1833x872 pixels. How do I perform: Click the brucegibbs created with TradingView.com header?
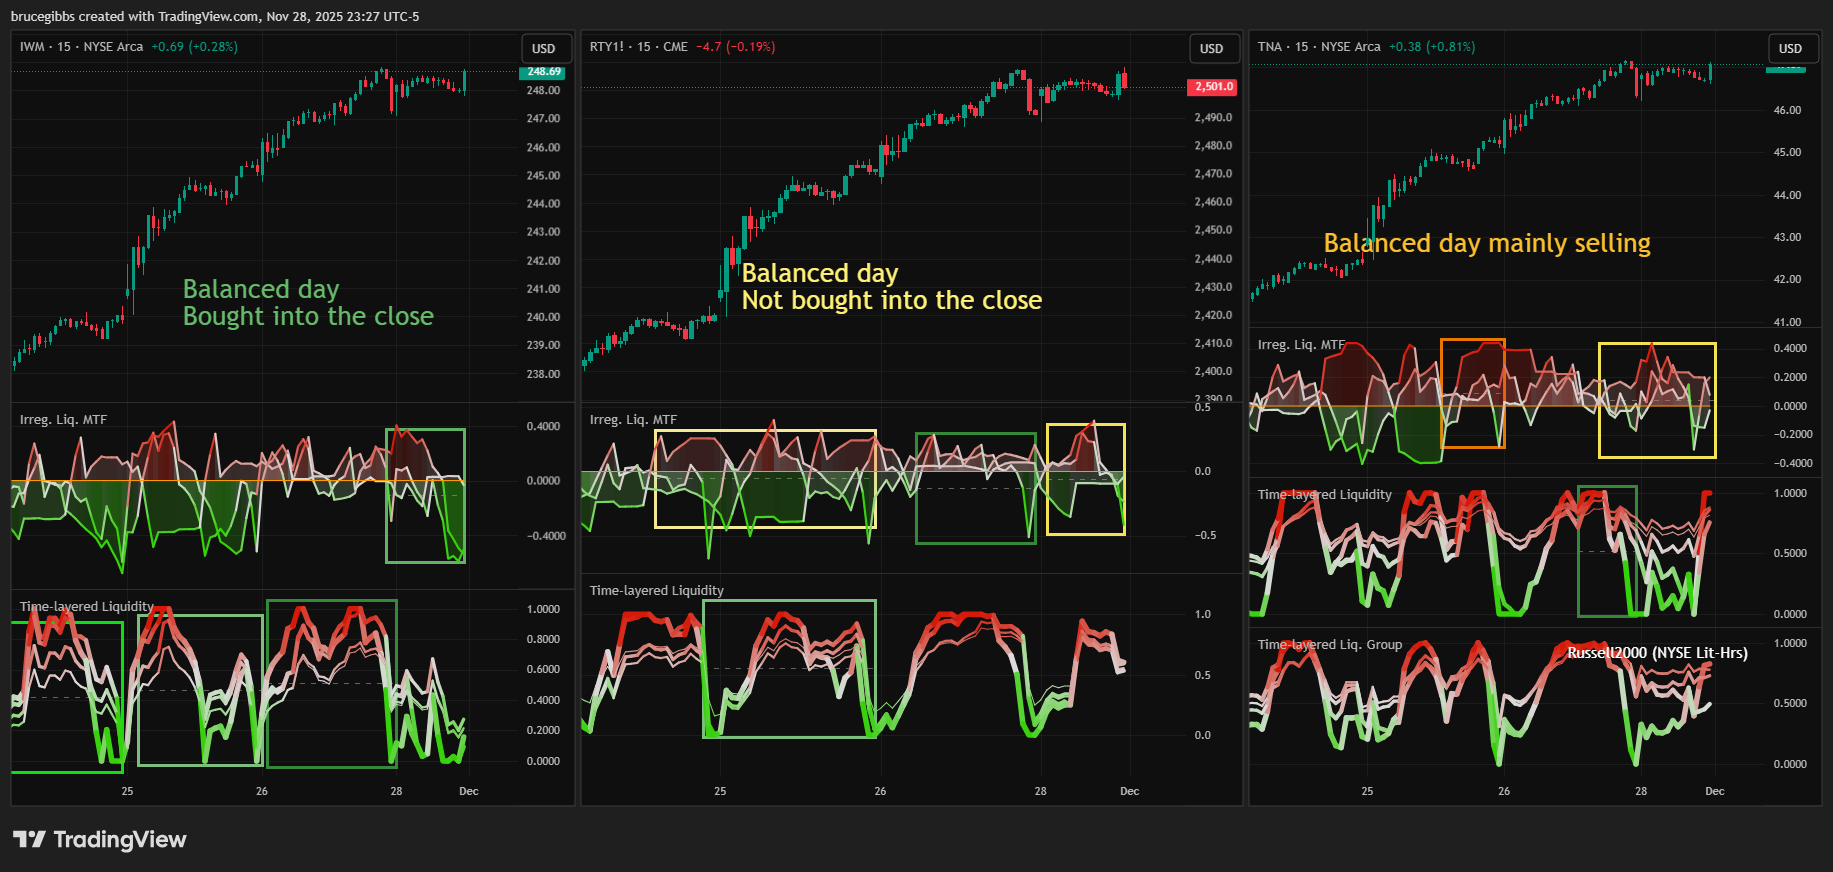[x=215, y=16]
